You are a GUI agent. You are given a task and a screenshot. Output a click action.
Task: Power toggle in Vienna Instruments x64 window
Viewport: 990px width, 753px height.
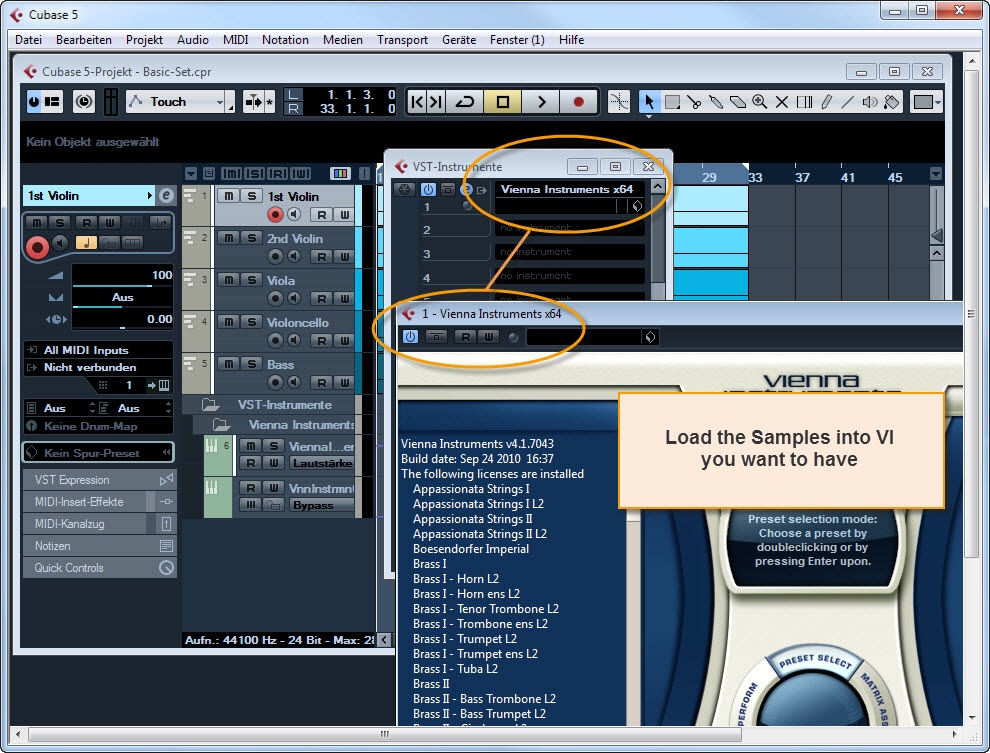410,337
